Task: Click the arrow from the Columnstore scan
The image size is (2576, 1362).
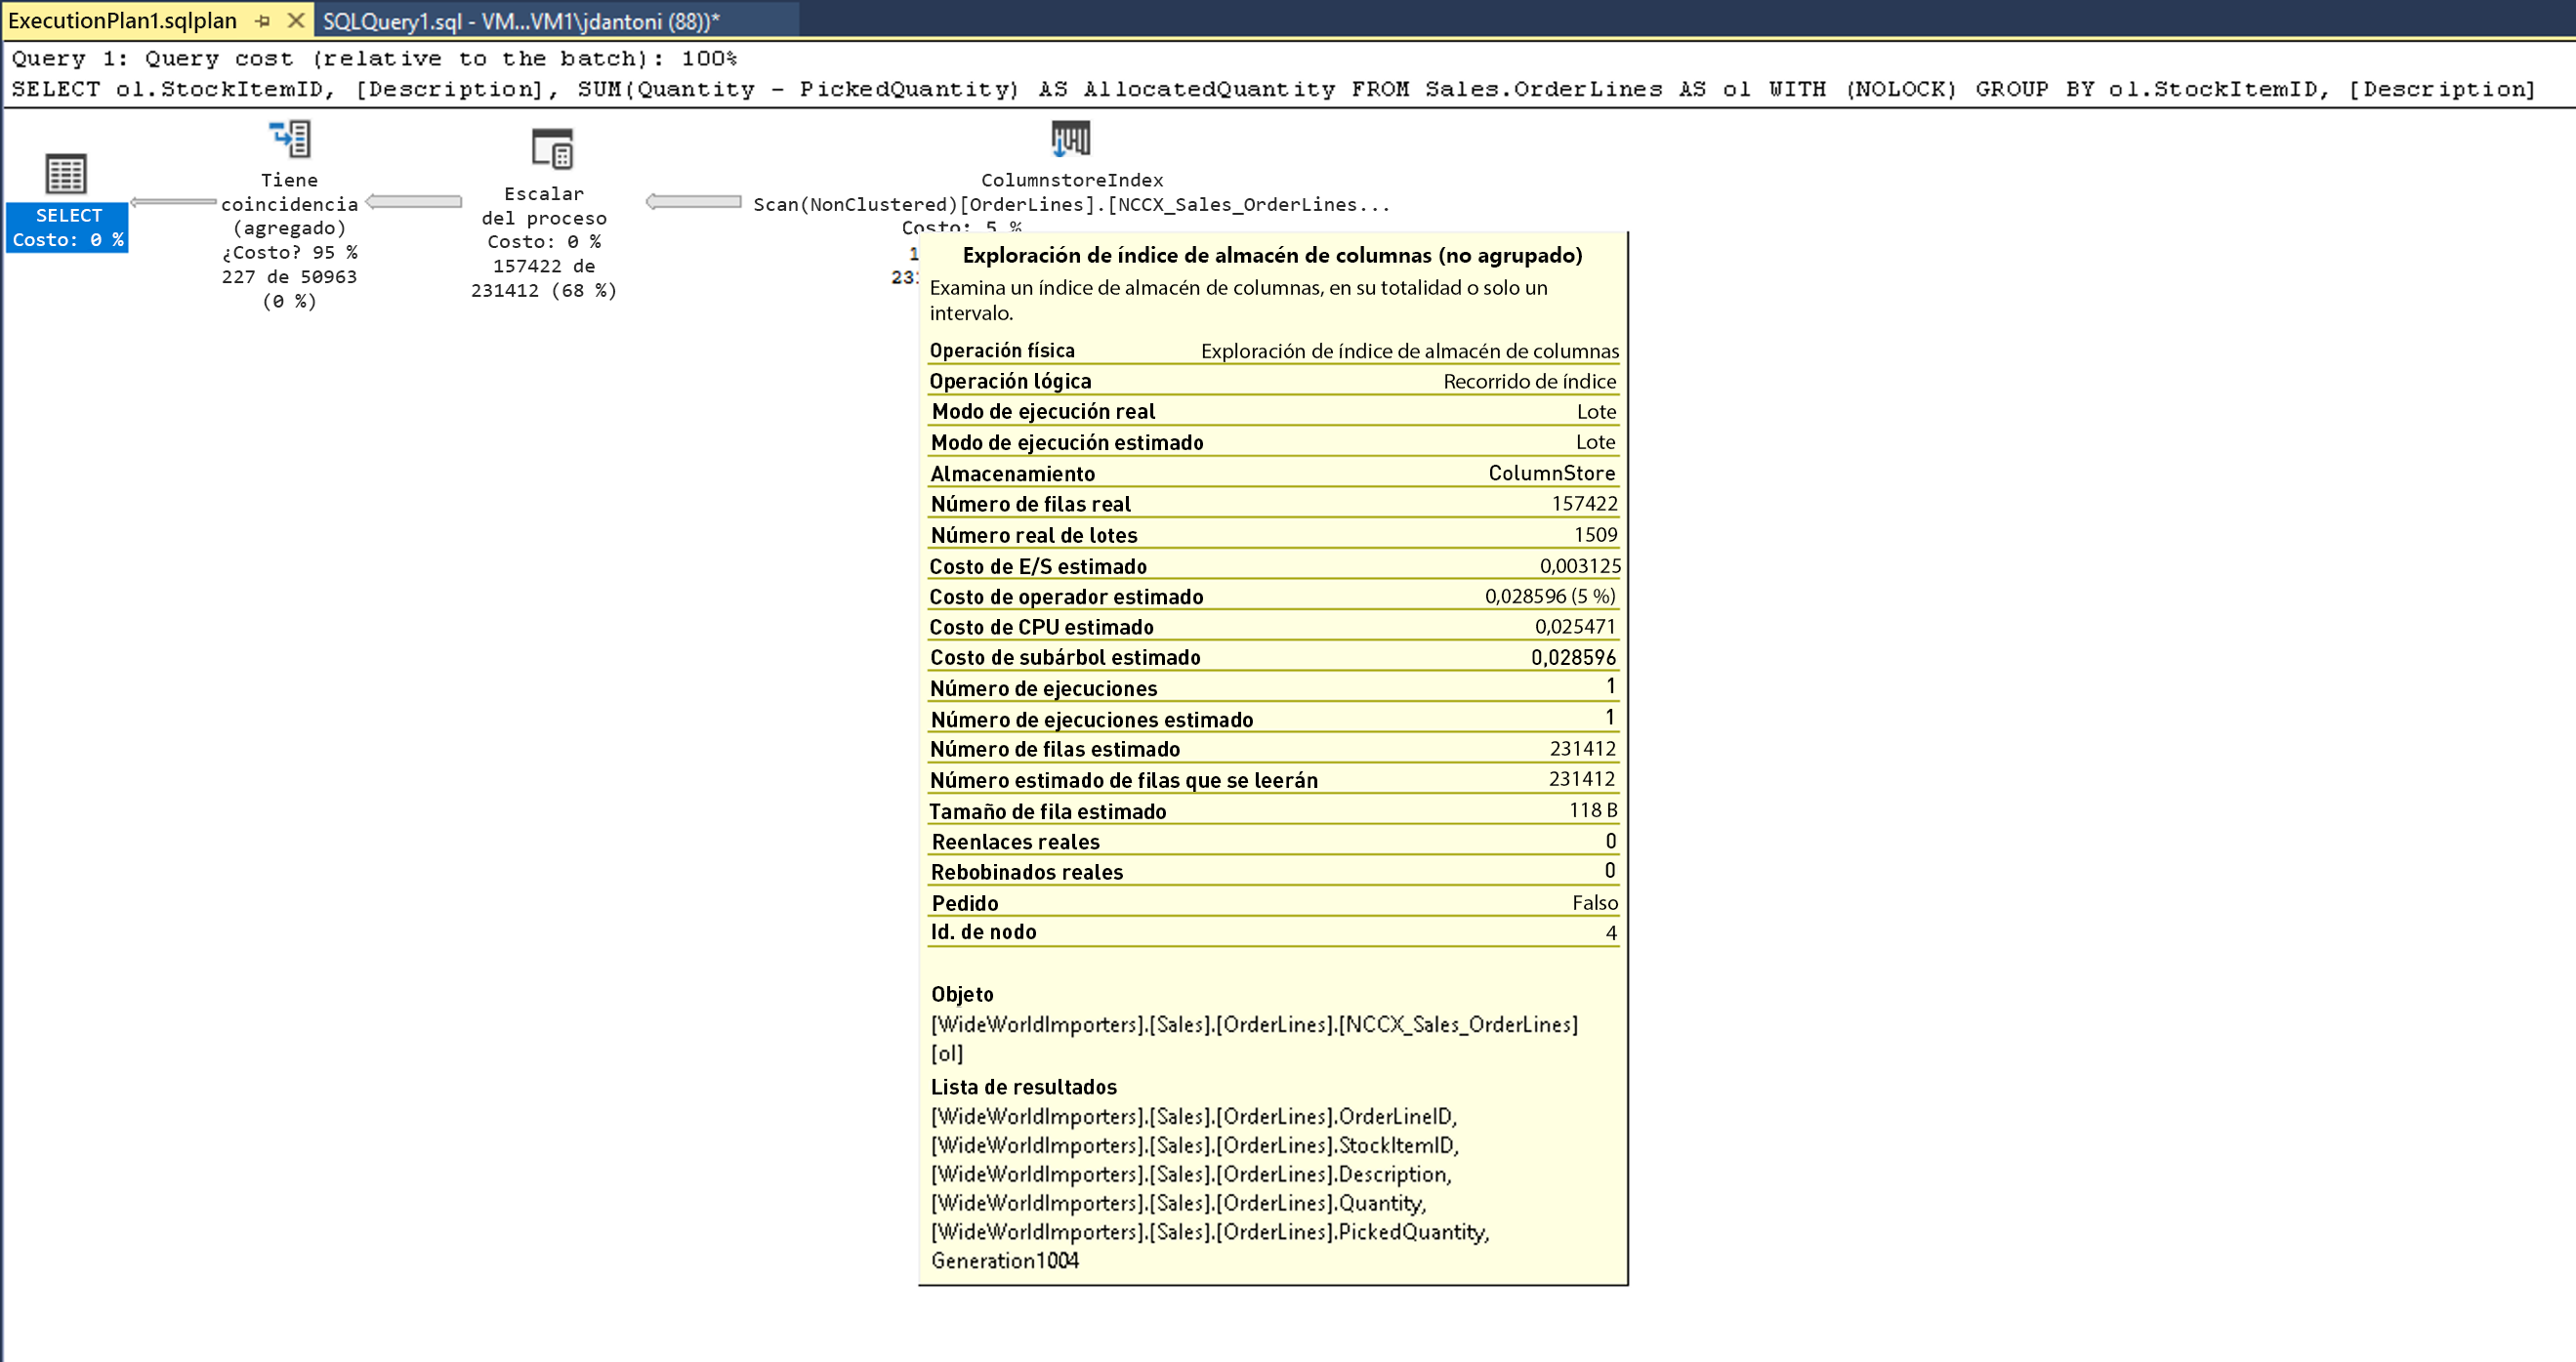Action: coord(694,202)
